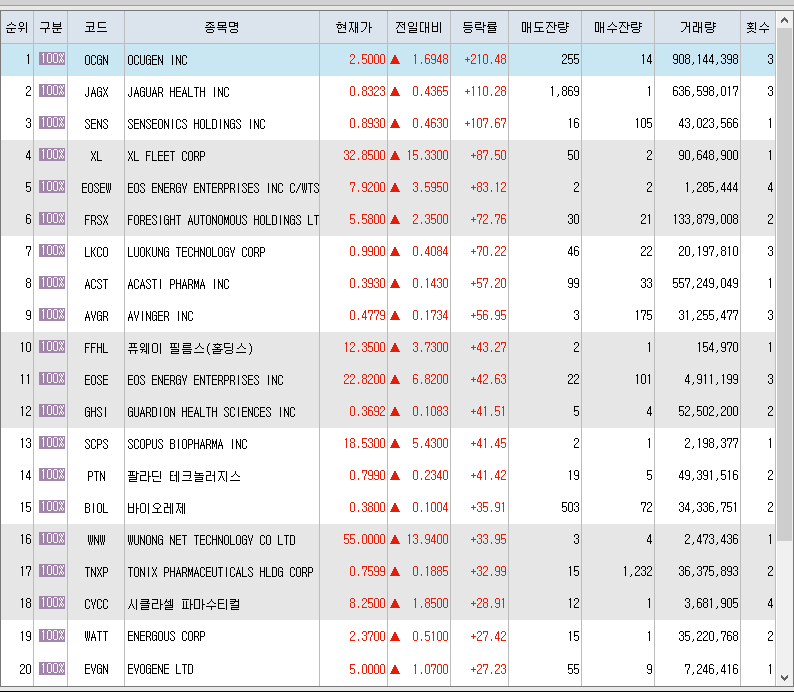The height and width of the screenshot is (692, 794).
Task: Select 바이오레제 stock name
Action: [x=156, y=508]
